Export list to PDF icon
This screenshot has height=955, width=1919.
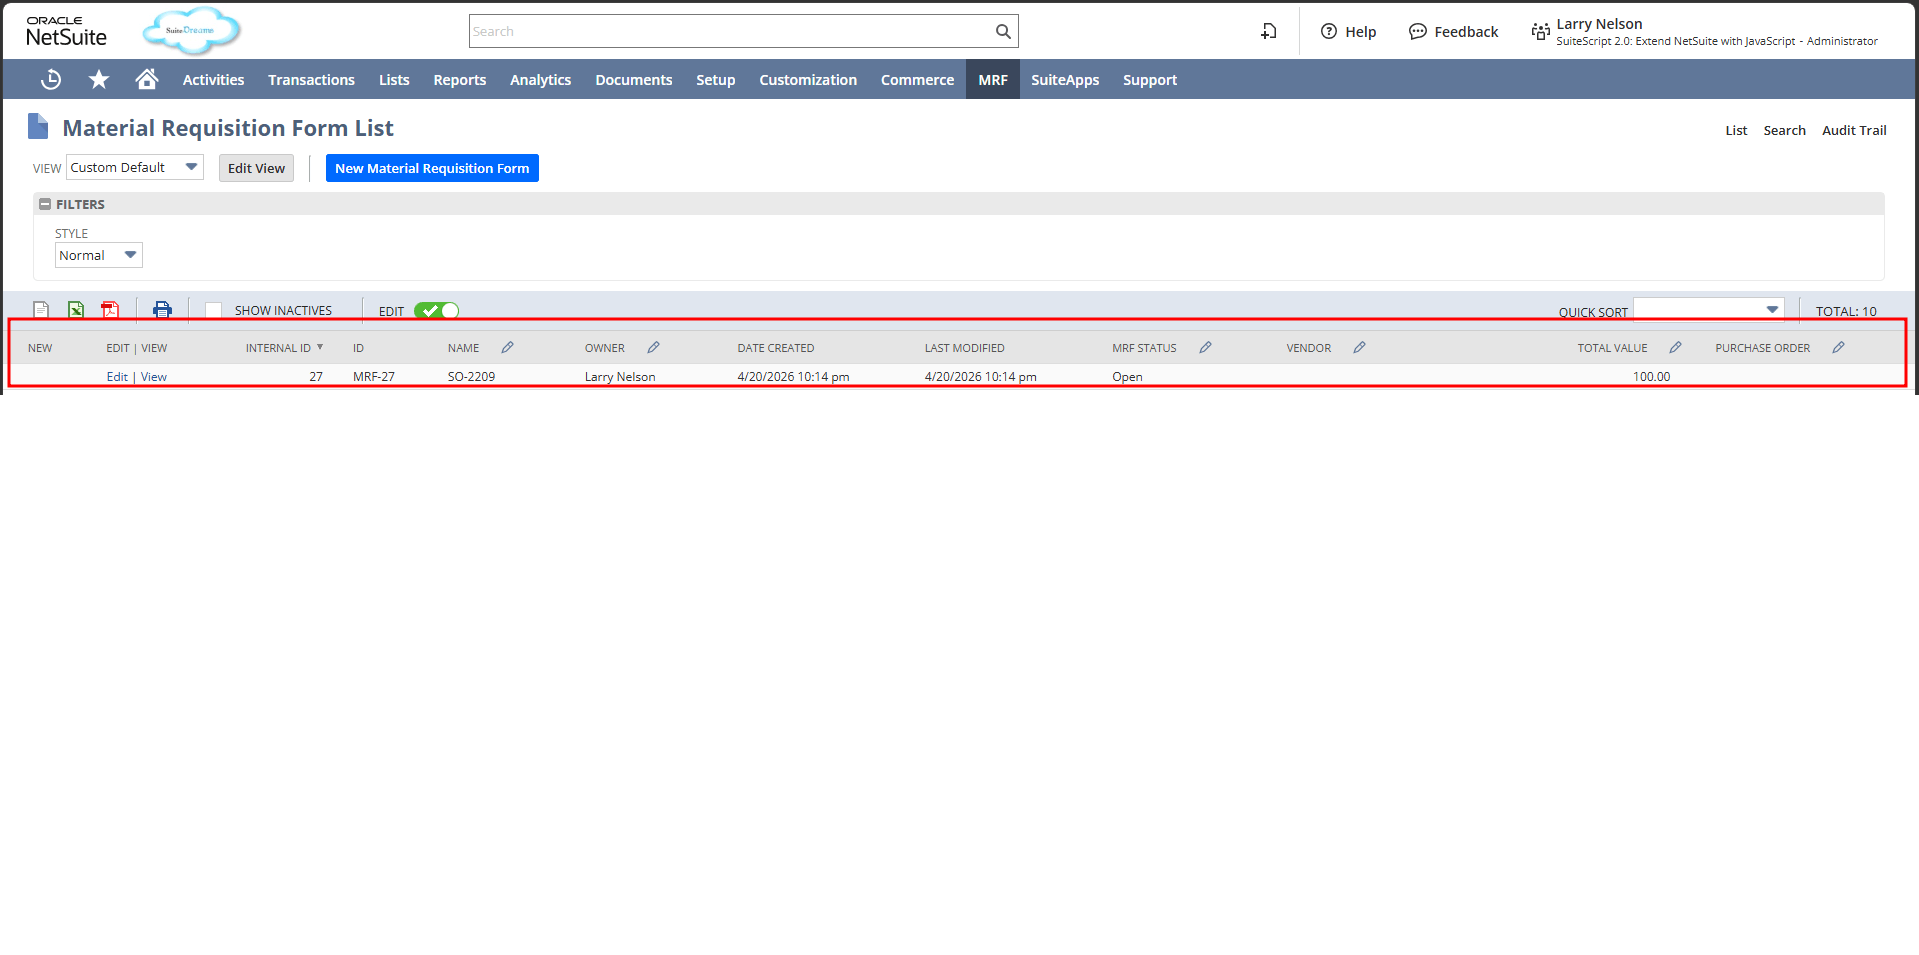tap(110, 310)
